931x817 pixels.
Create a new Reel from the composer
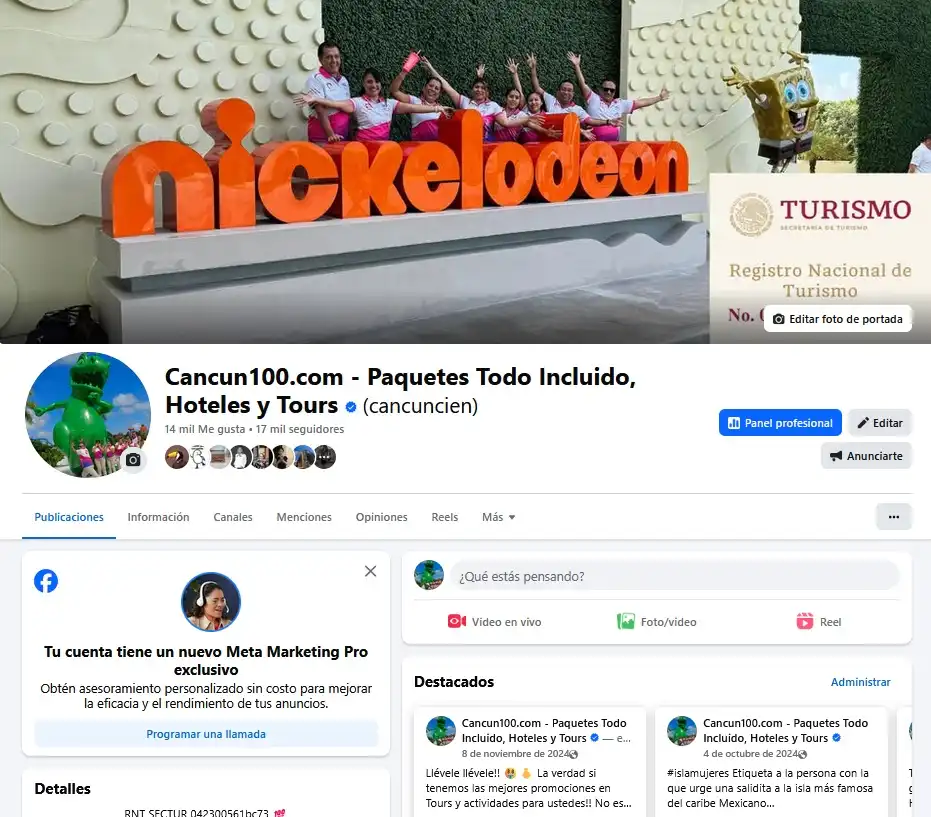coord(818,622)
